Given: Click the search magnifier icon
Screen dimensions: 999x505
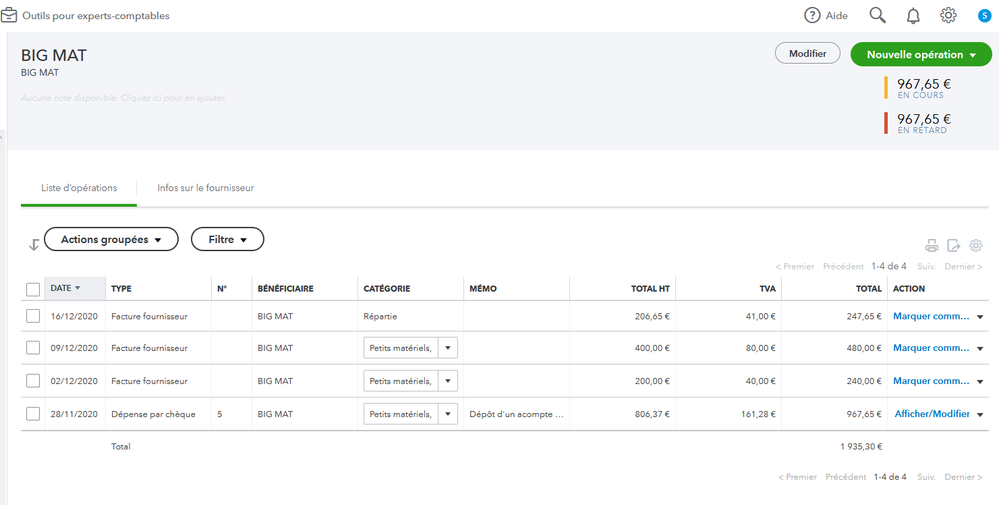Looking at the screenshot, I should tap(878, 16).
